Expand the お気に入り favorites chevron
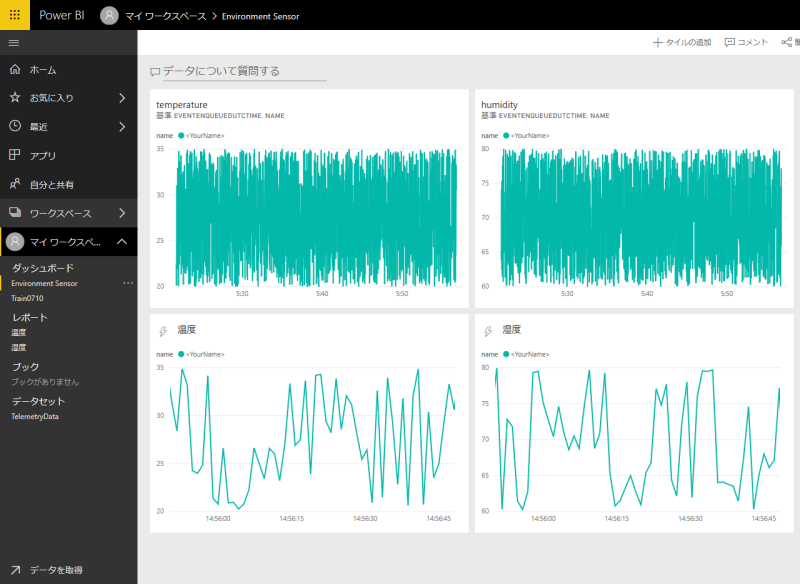The image size is (800, 584). (121, 98)
